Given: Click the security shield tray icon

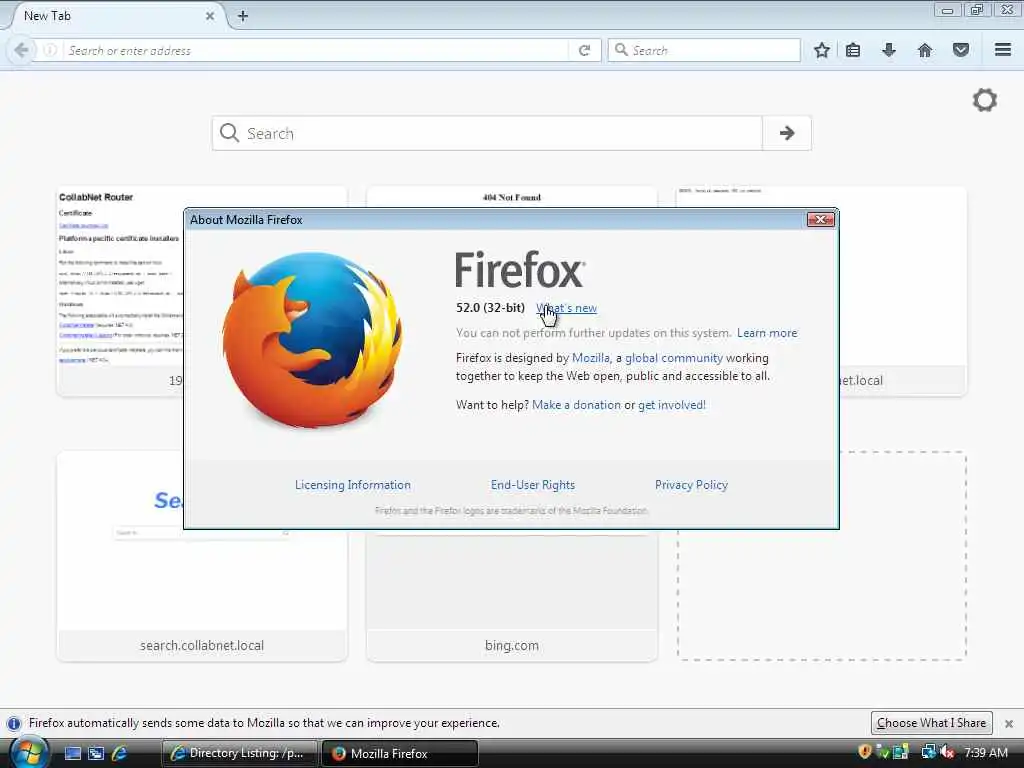Looking at the screenshot, I should coord(865,752).
